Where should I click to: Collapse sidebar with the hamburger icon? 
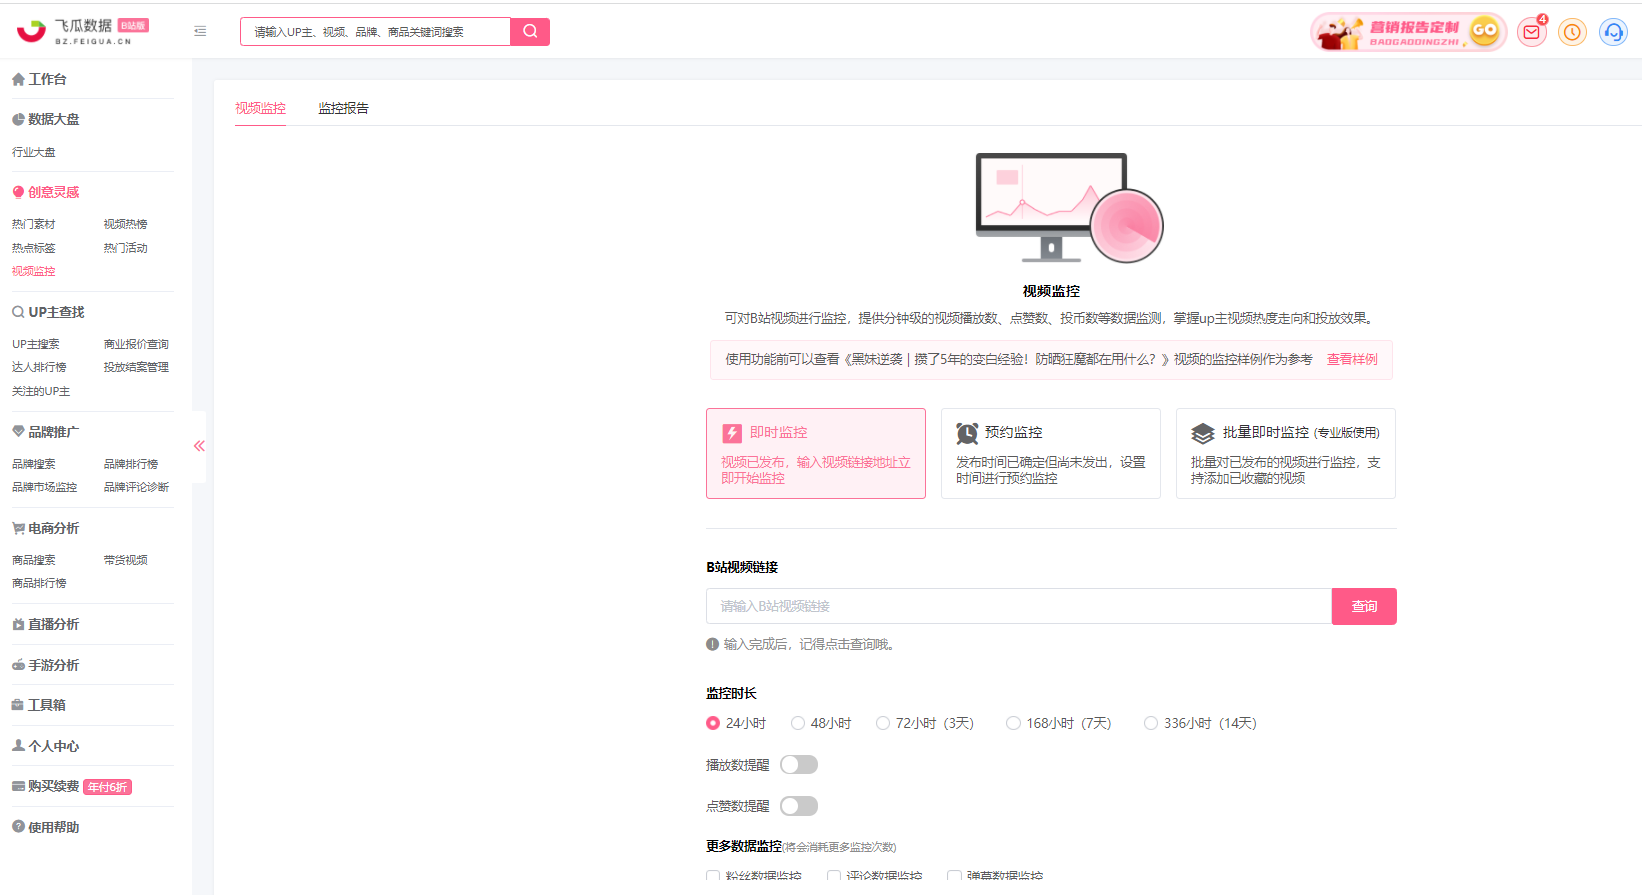(200, 31)
